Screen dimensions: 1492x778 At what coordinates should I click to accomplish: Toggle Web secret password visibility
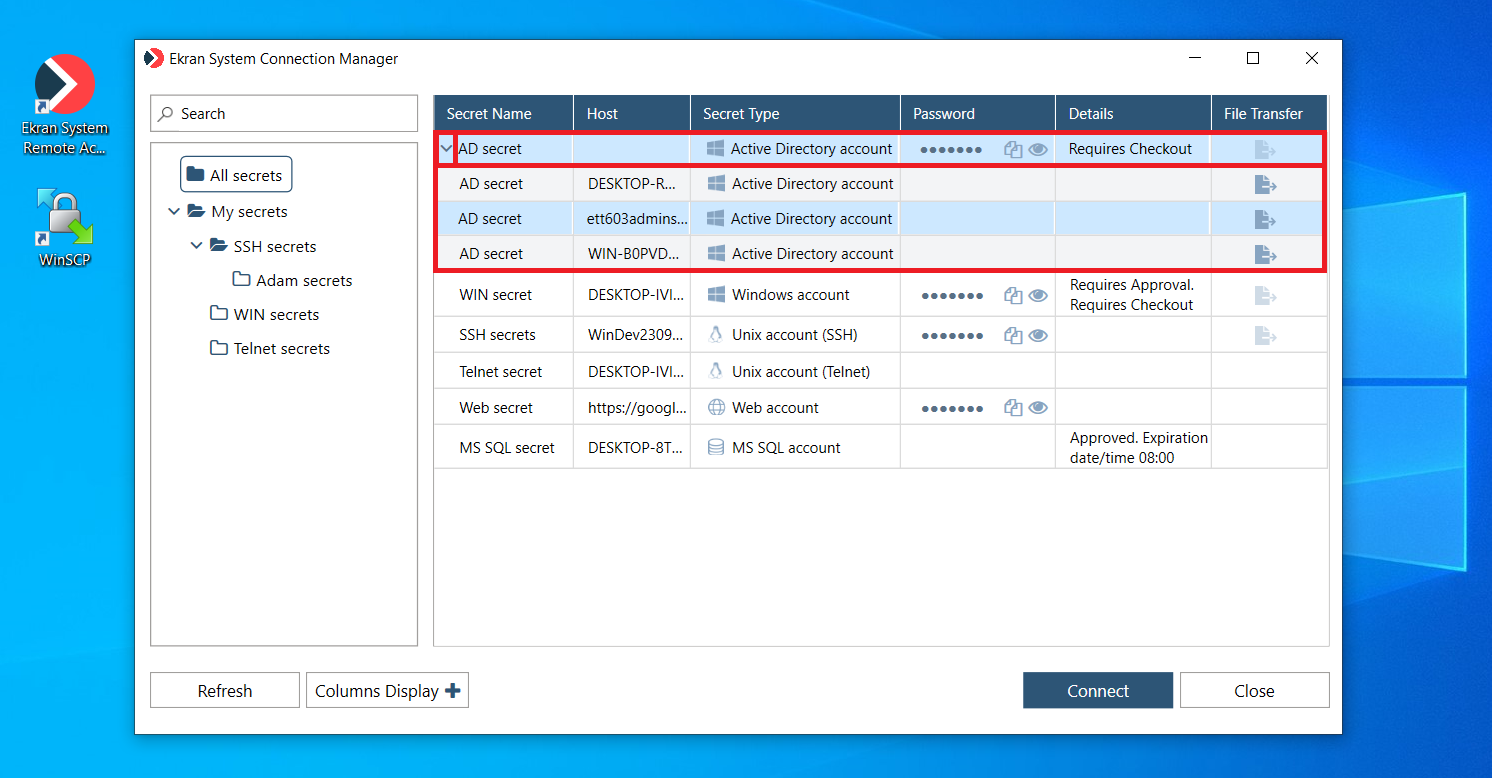click(1038, 408)
